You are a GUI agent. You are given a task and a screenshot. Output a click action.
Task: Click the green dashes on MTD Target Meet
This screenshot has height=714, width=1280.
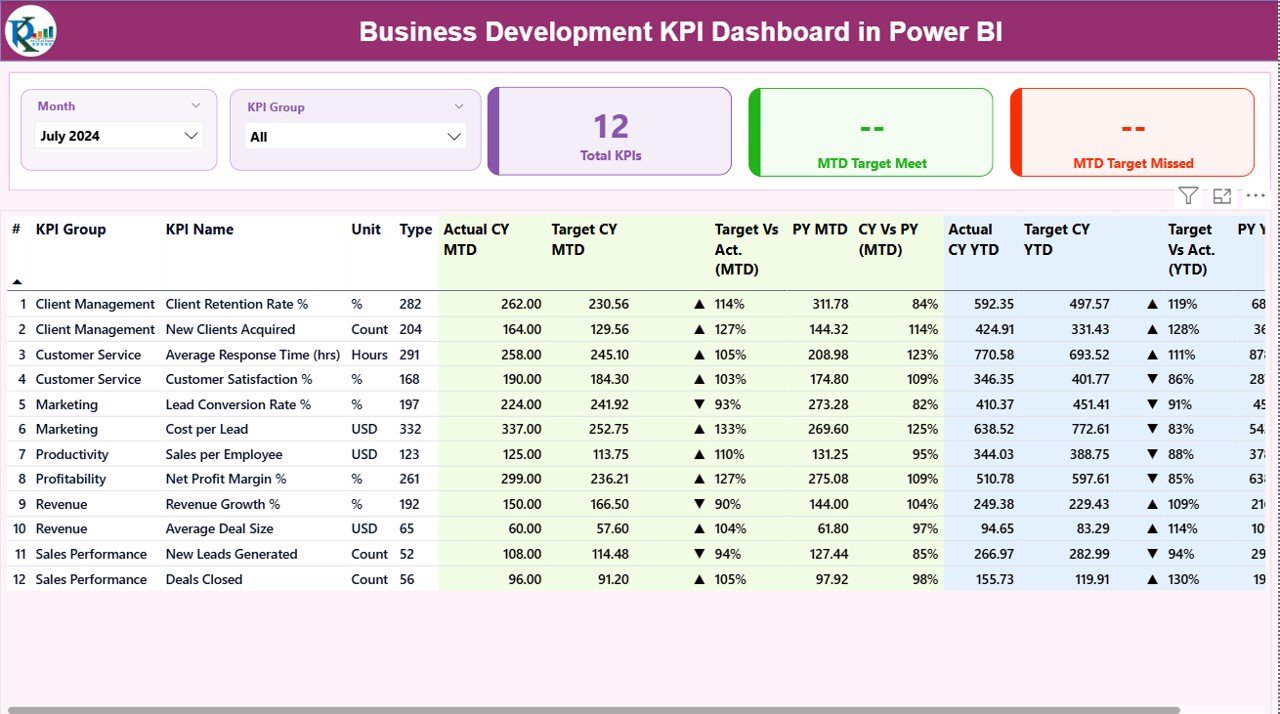click(x=870, y=127)
